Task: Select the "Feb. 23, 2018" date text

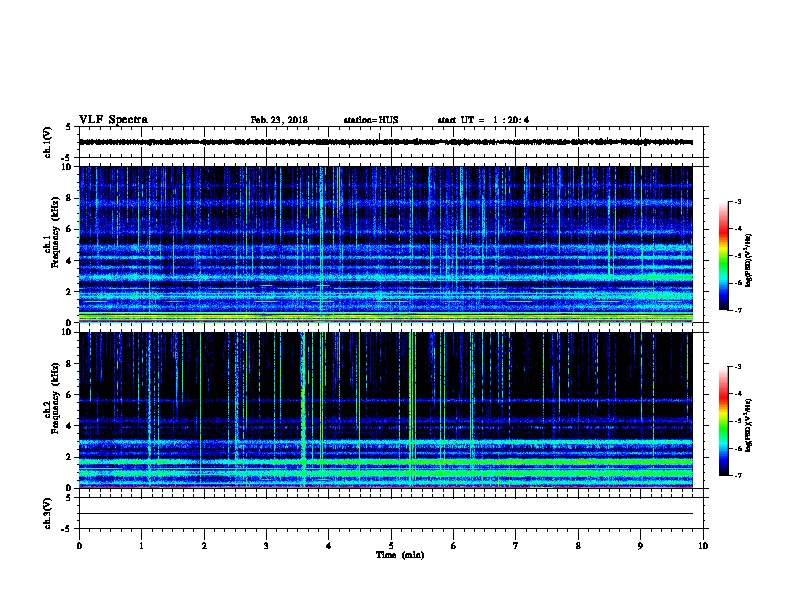Action: click(x=279, y=120)
